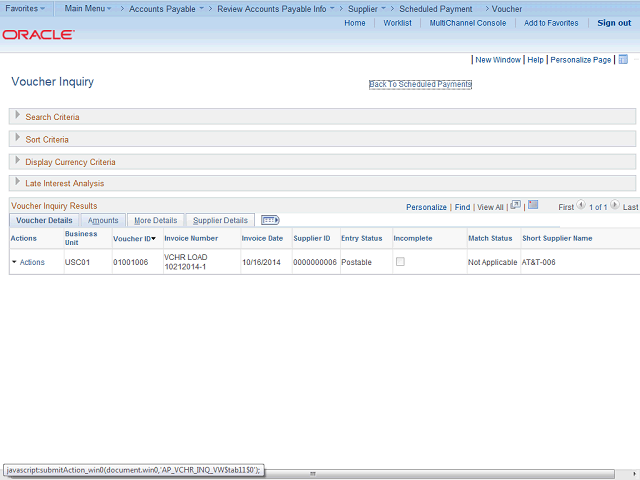
Task: Click voucher ID value 01001006
Action: [131, 262]
